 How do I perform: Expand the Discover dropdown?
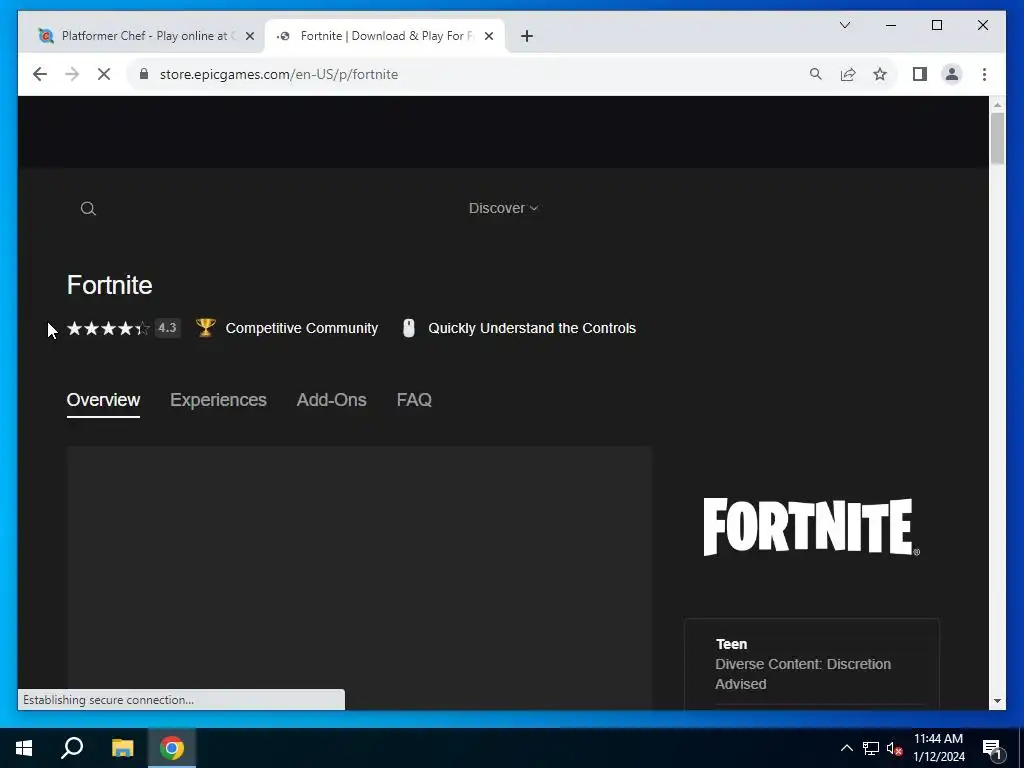pos(504,208)
